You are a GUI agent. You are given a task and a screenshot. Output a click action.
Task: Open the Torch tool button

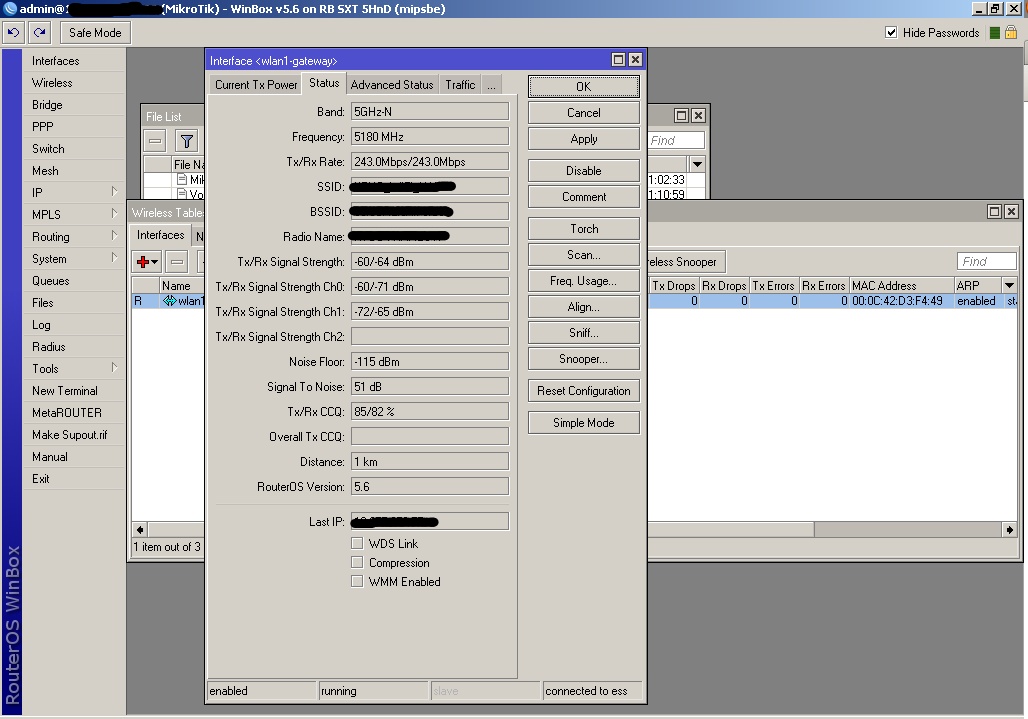[583, 229]
